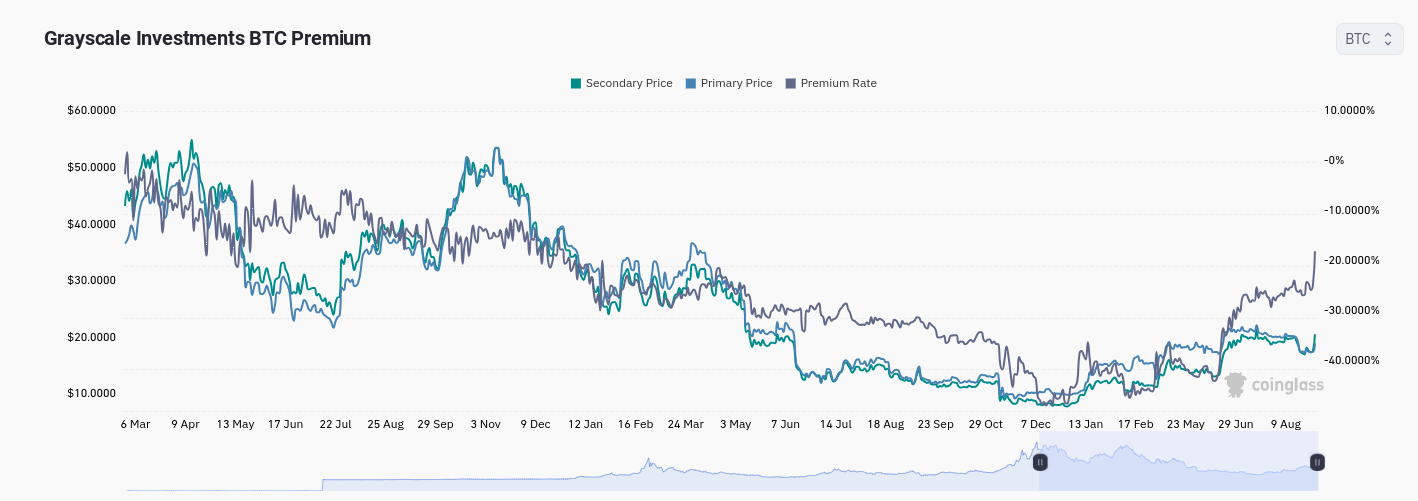
Task: Click the 9 Aug date label on the axis
Action: [x=1286, y=424]
